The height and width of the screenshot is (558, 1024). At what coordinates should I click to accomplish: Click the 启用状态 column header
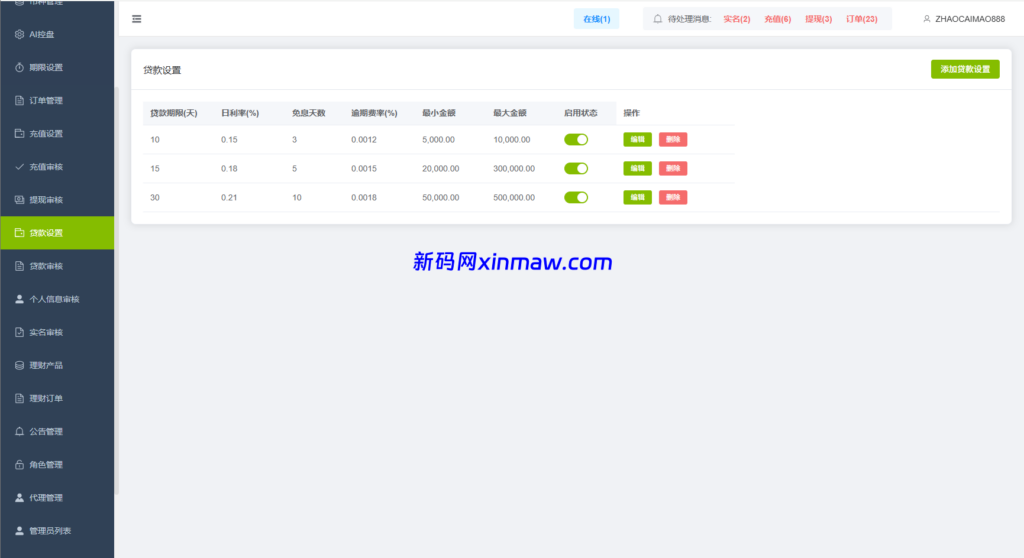(581, 113)
